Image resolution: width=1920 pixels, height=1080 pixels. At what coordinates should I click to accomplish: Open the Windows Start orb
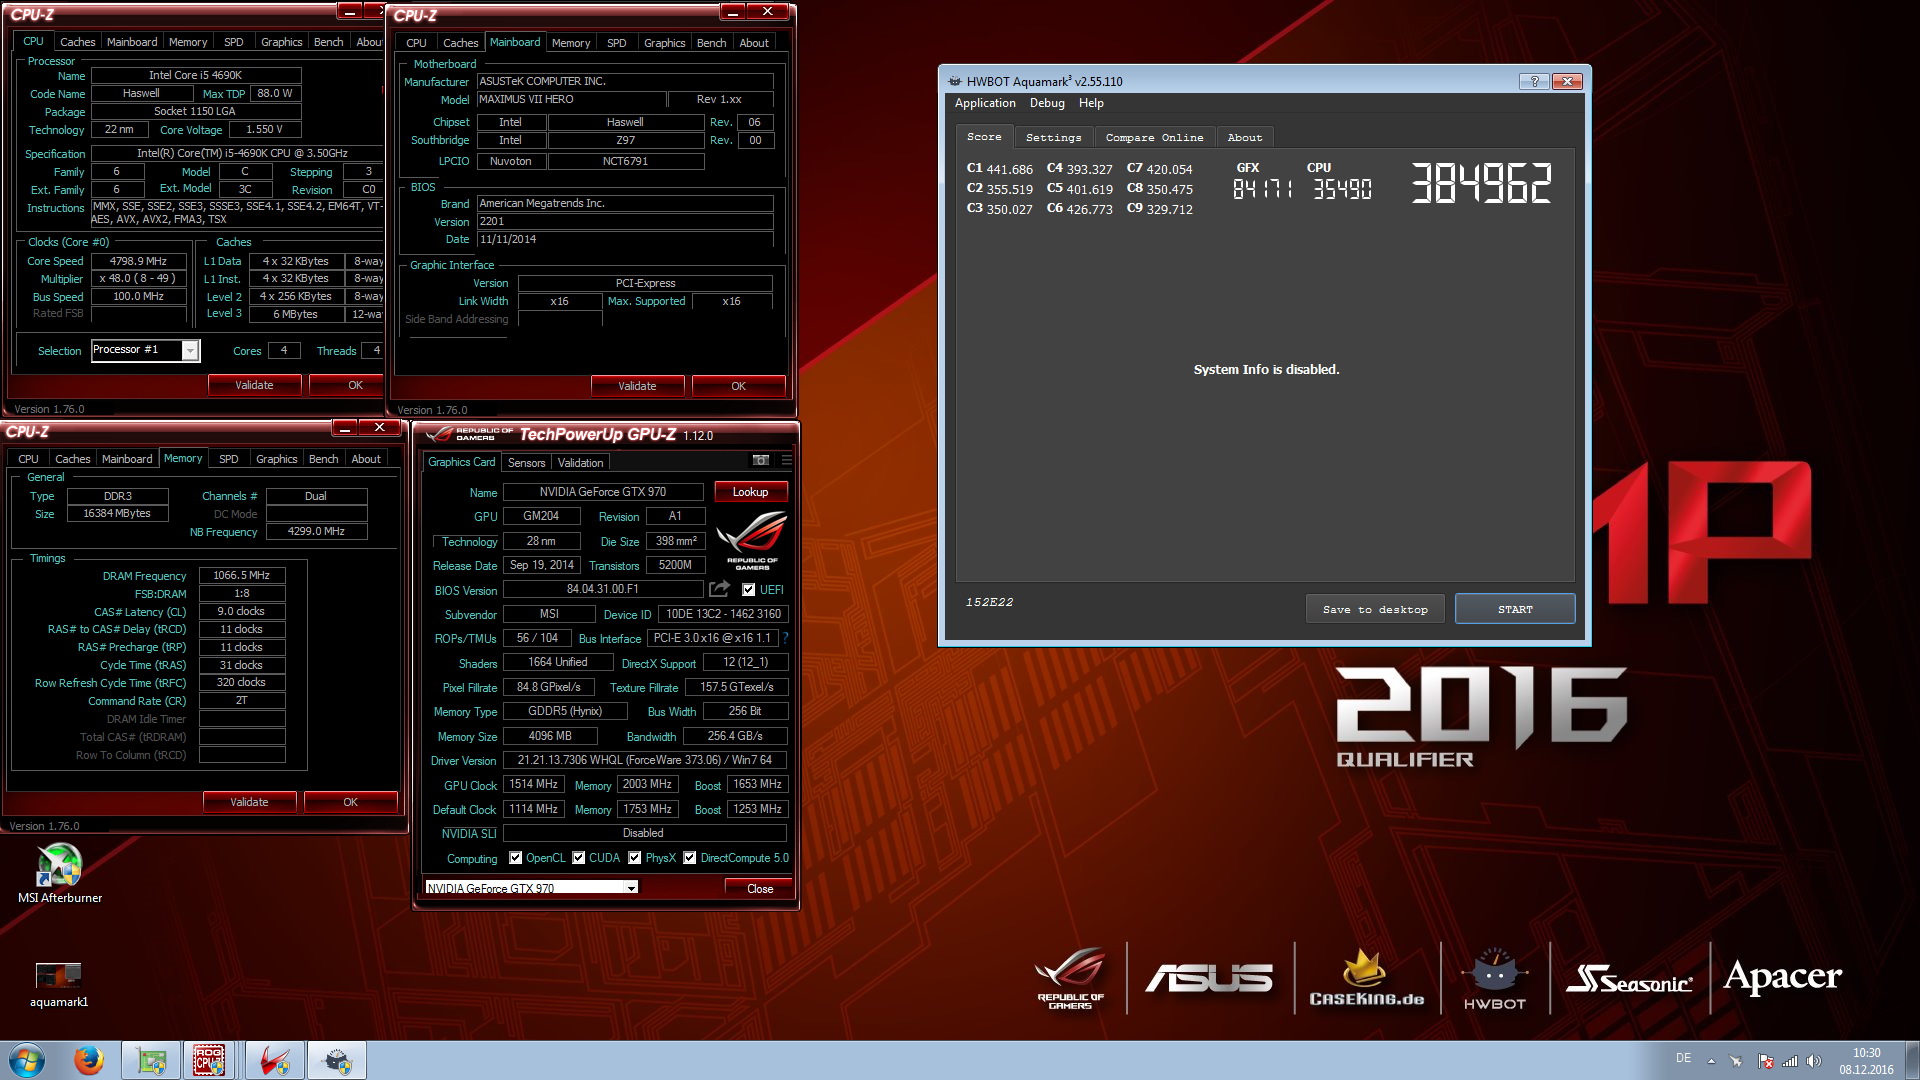[x=27, y=1060]
